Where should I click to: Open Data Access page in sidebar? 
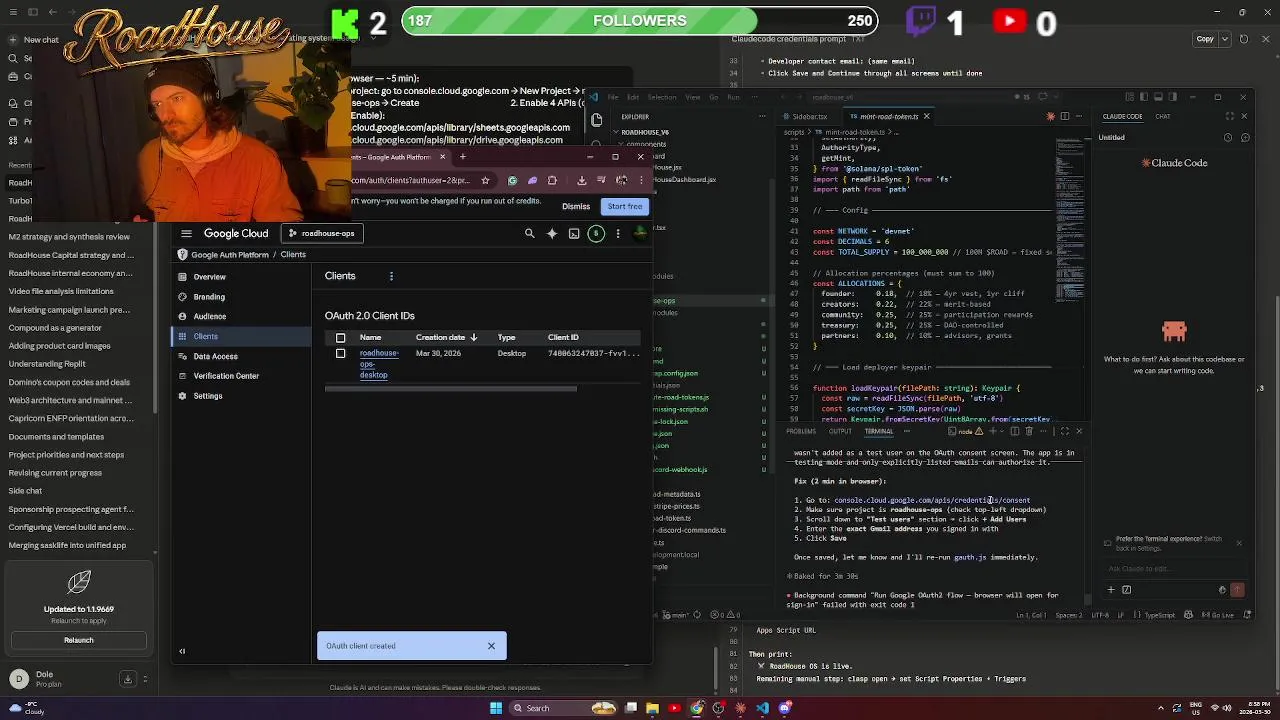coord(242,356)
